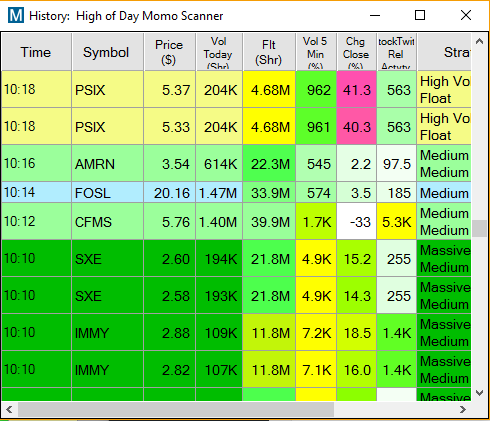Select PSIX symbol at price 5.37
This screenshot has height=421, width=490.
(x=108, y=90)
